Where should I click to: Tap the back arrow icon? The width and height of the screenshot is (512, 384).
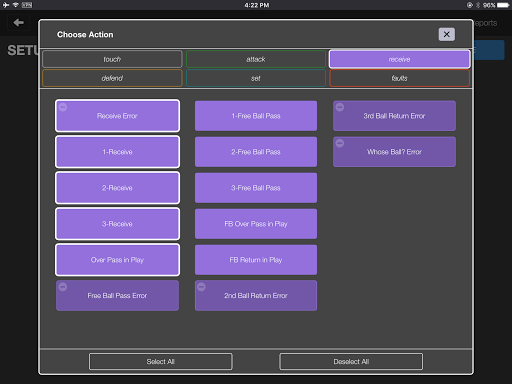coord(18,23)
